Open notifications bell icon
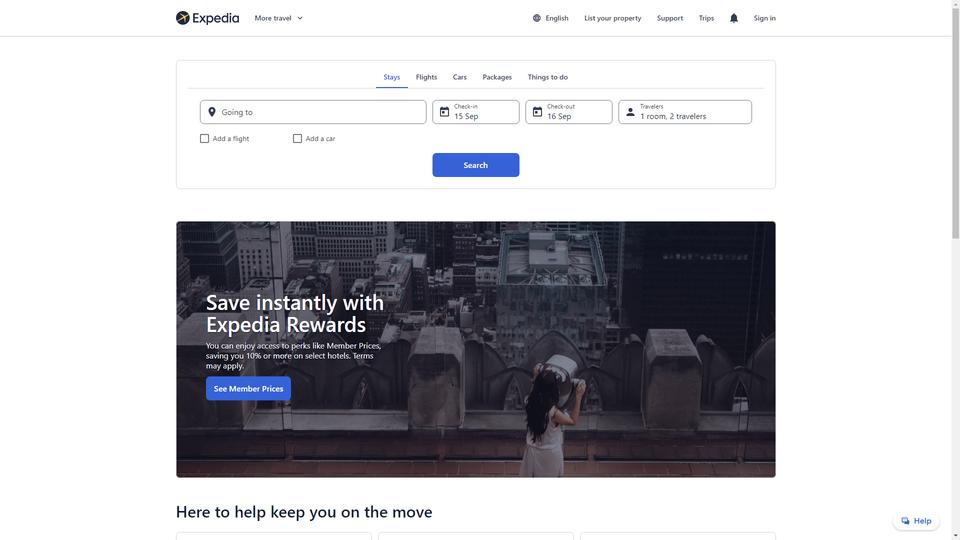Image resolution: width=960 pixels, height=540 pixels. (x=733, y=18)
